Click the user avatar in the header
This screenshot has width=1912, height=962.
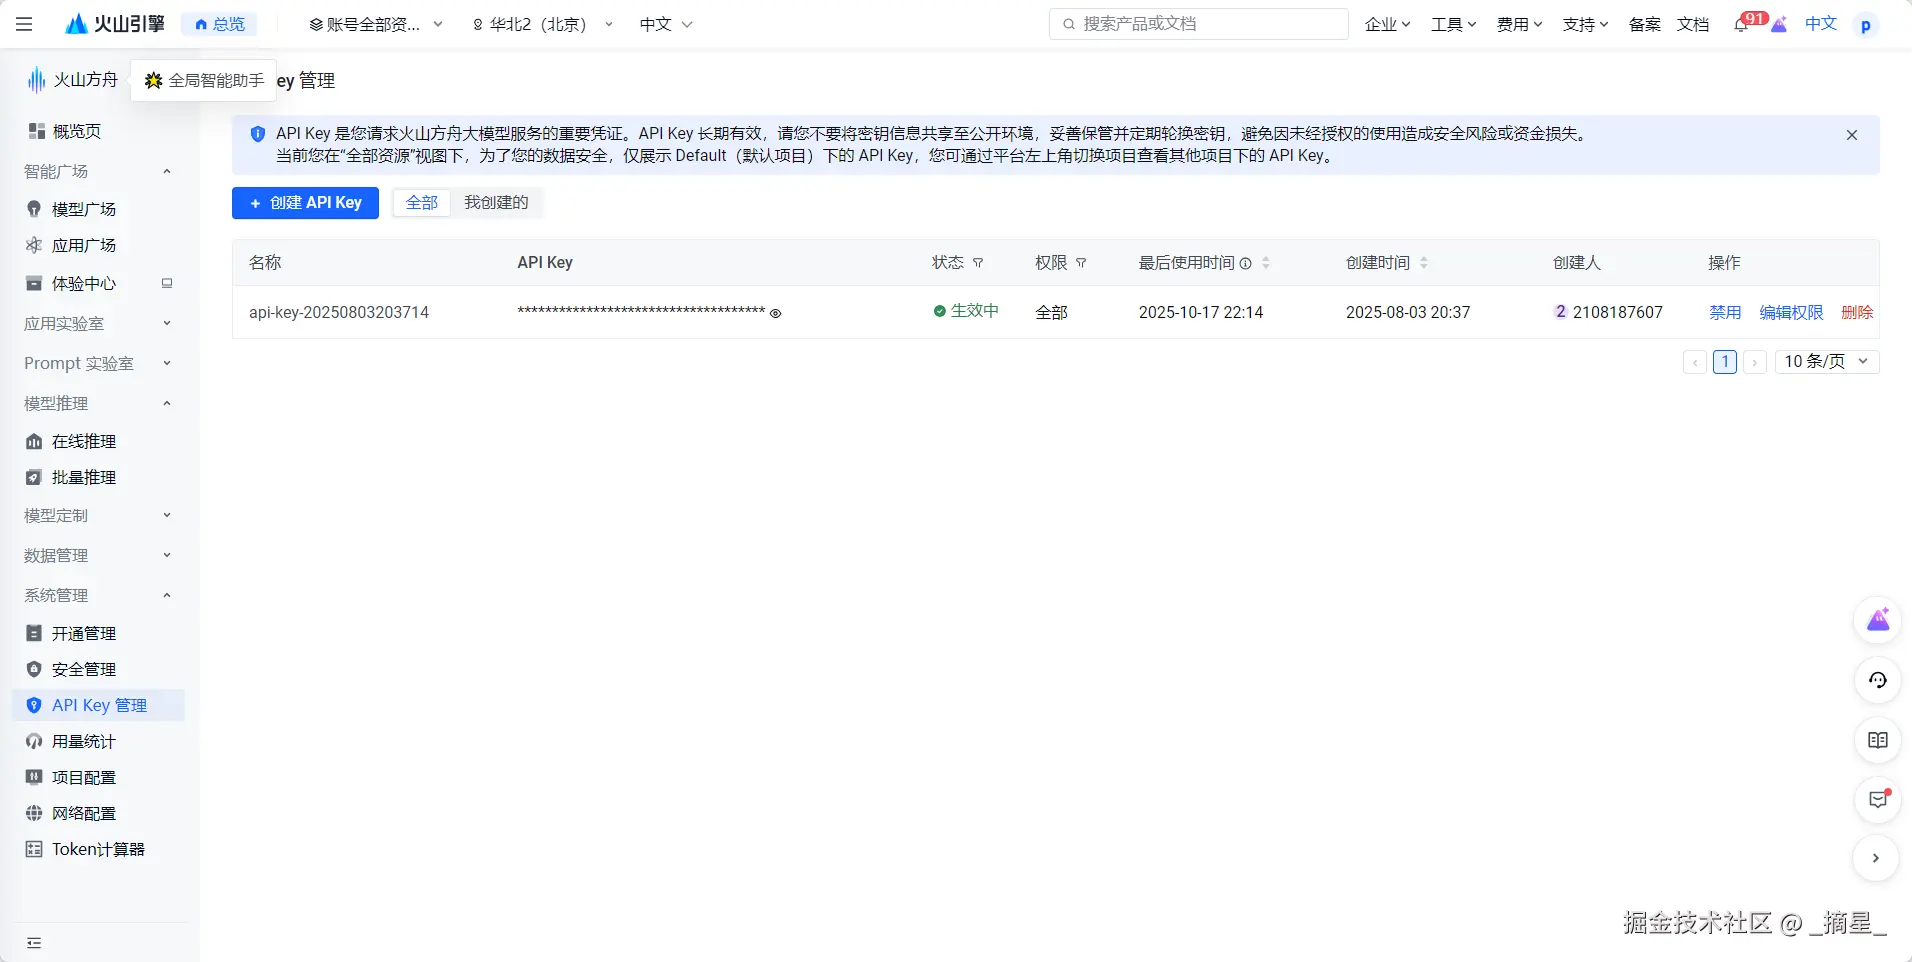coord(1866,25)
